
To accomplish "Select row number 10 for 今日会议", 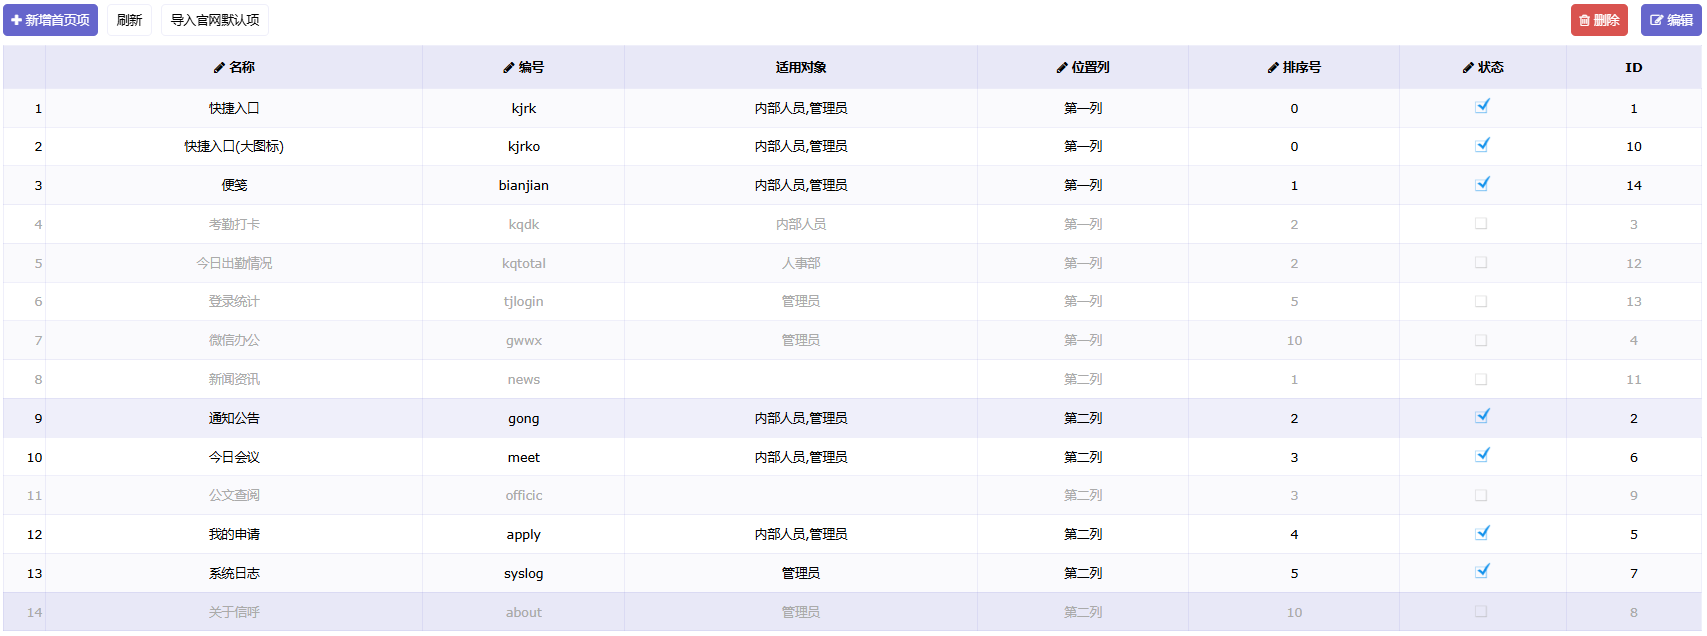I will (x=35, y=457).
